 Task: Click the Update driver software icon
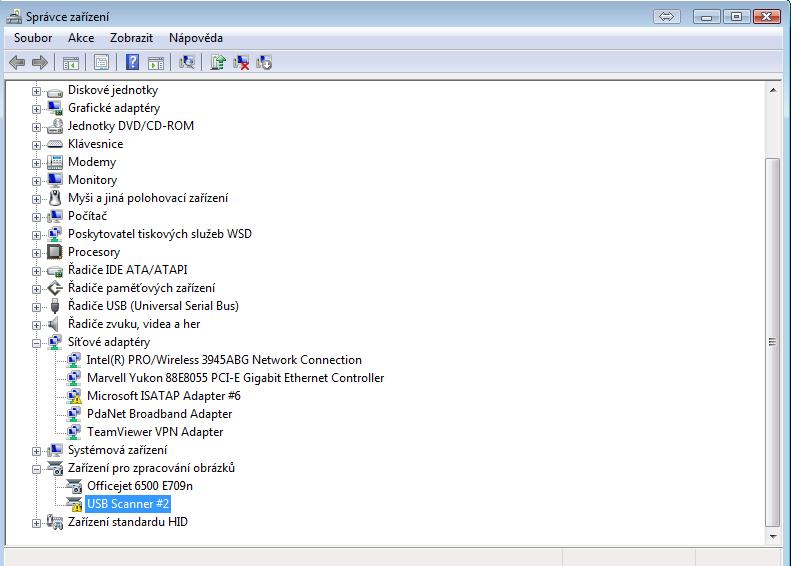point(218,62)
